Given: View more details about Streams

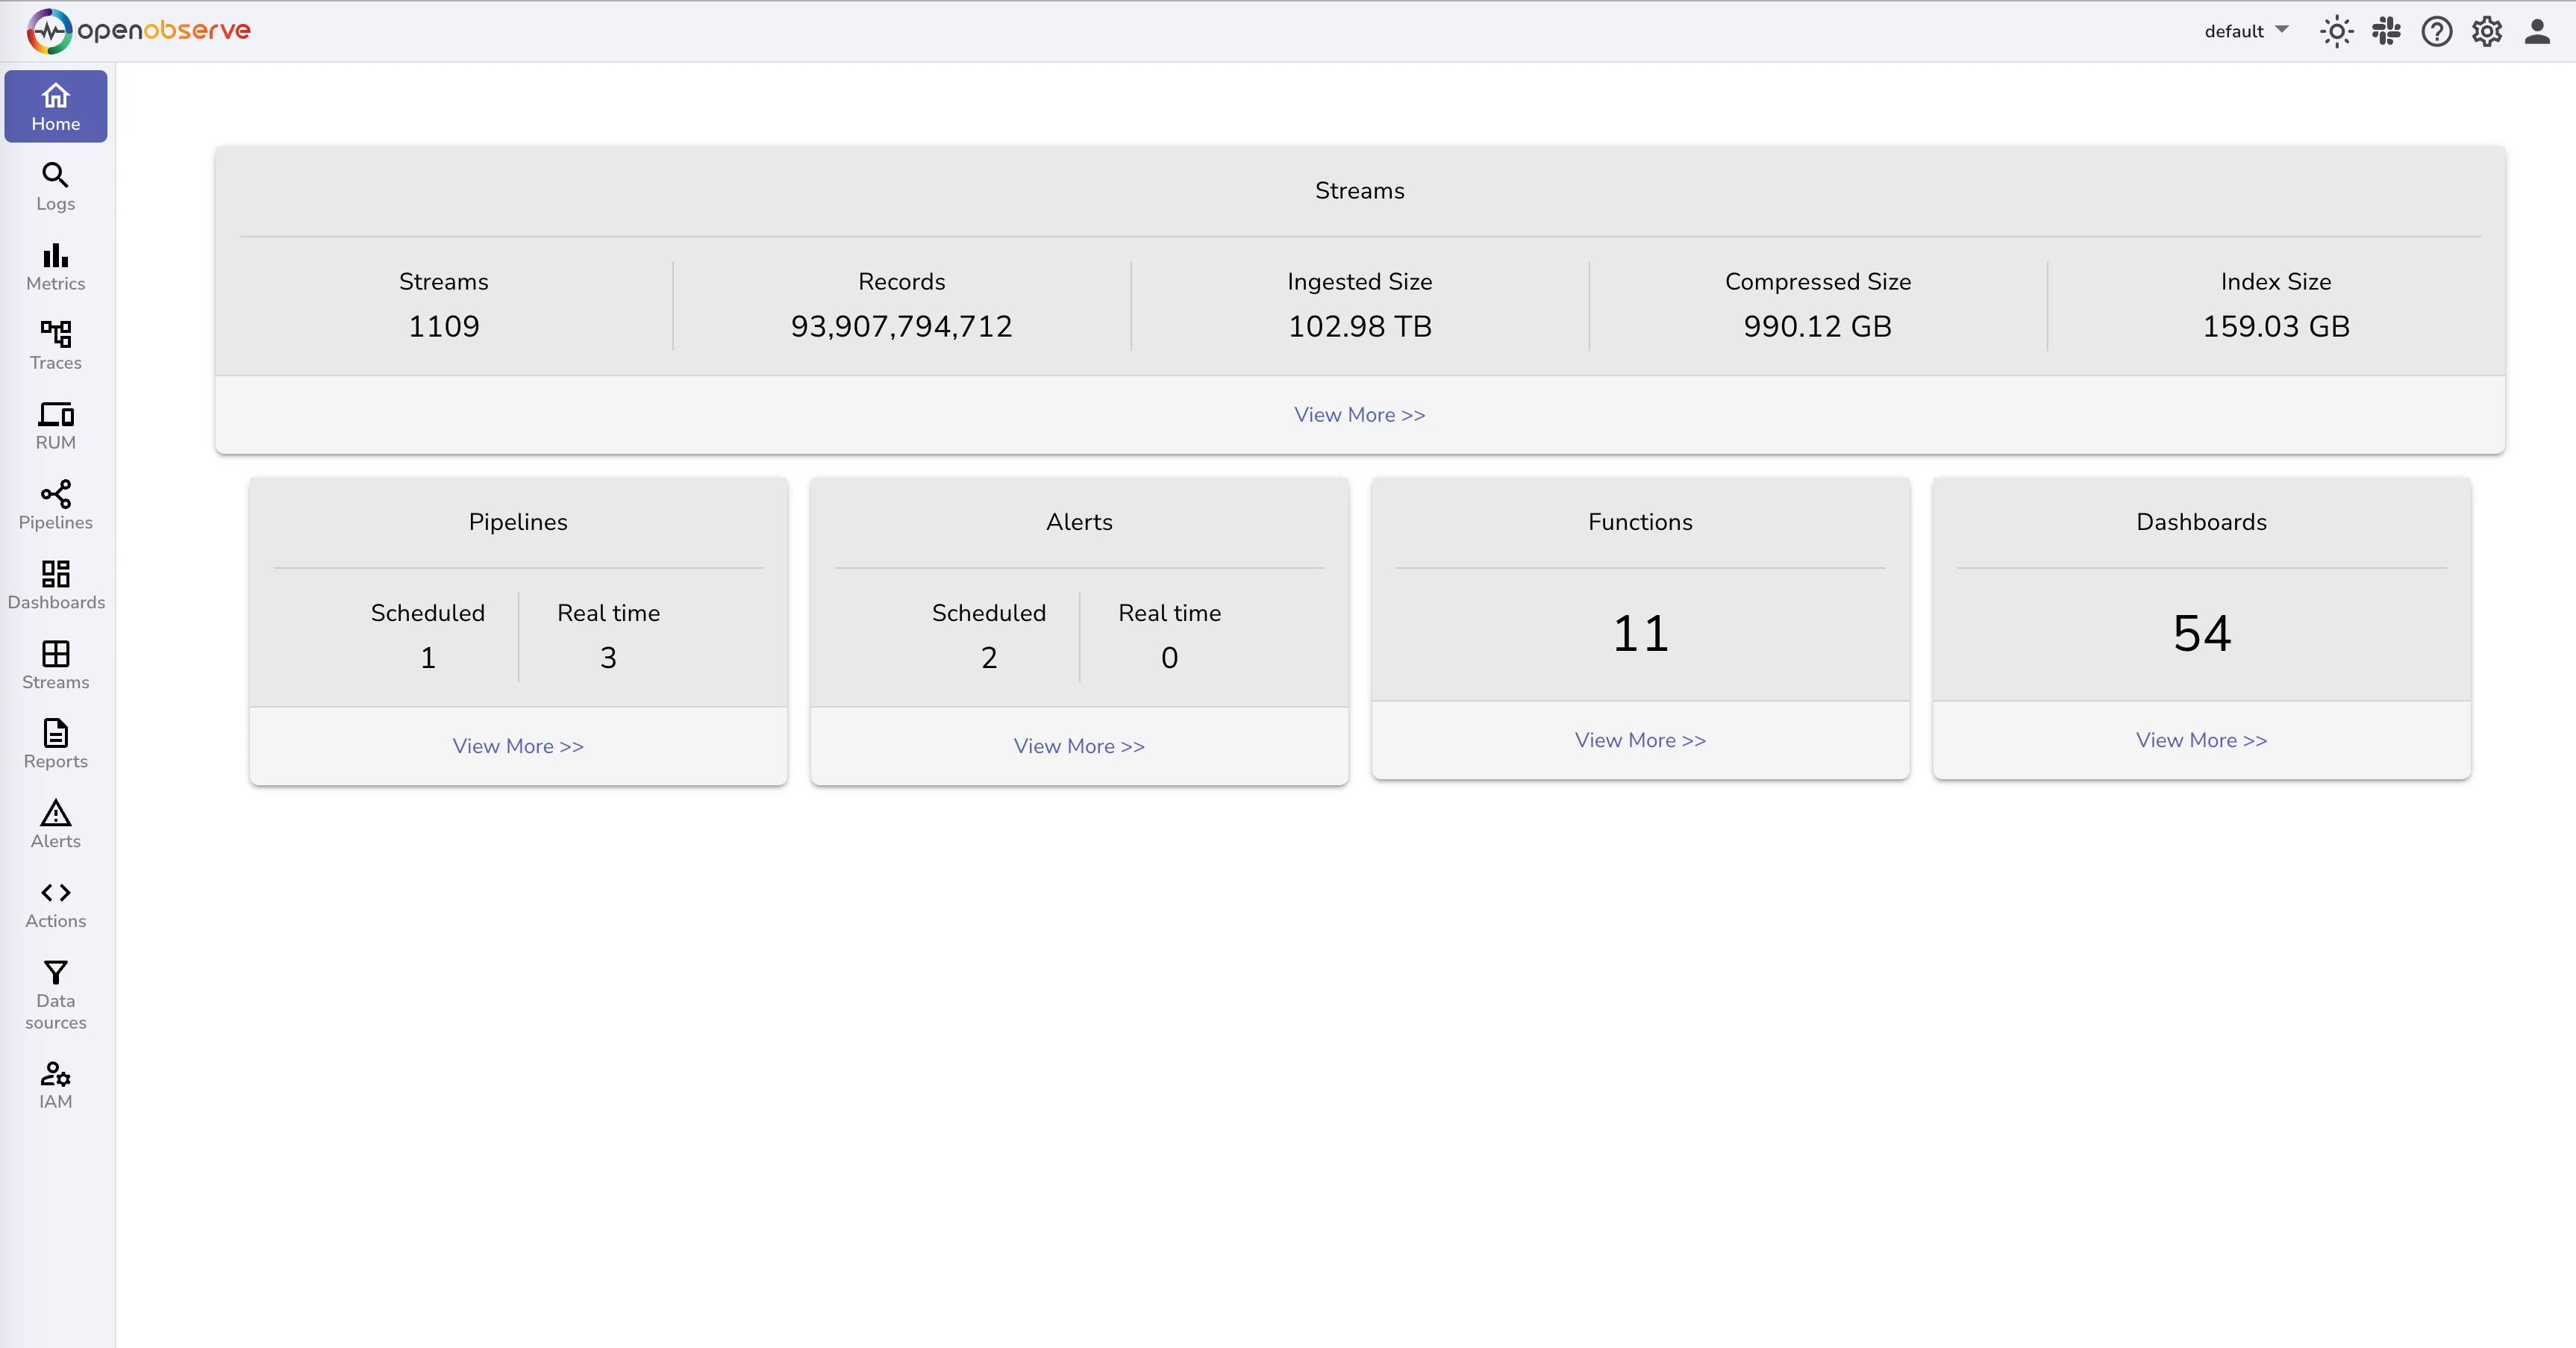Looking at the screenshot, I should click(1359, 414).
